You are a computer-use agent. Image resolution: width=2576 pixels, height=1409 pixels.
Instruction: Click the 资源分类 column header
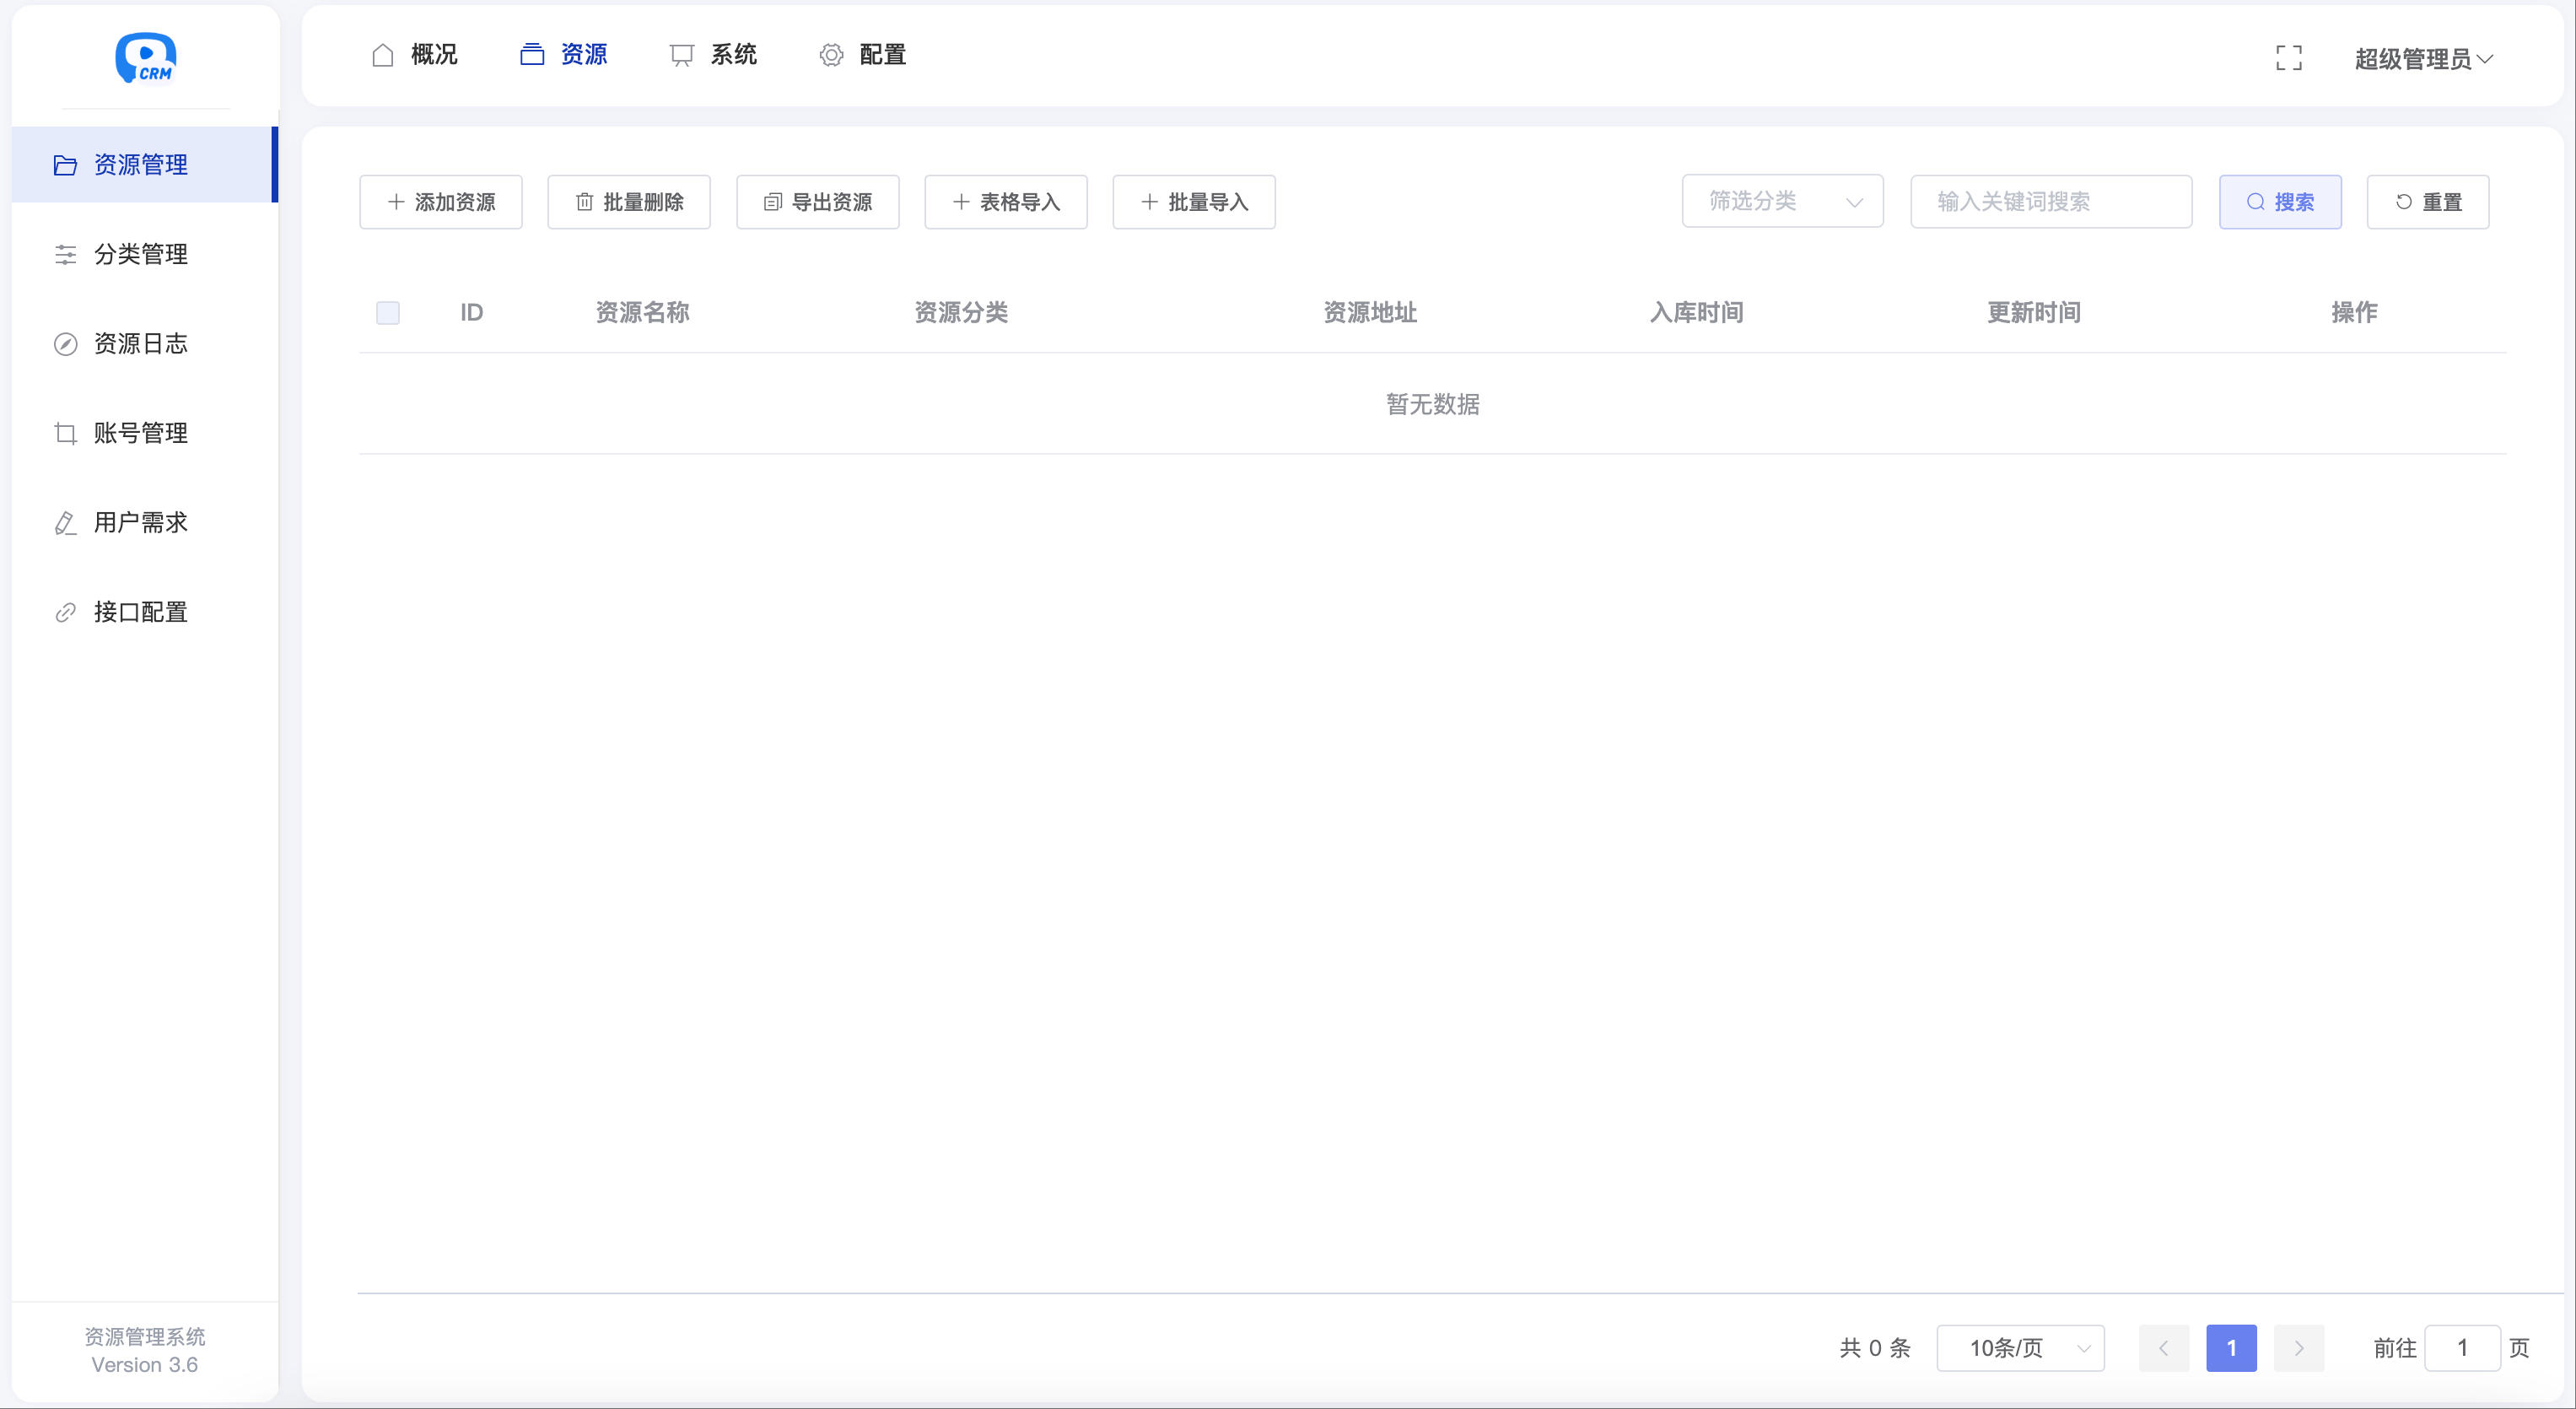961,313
